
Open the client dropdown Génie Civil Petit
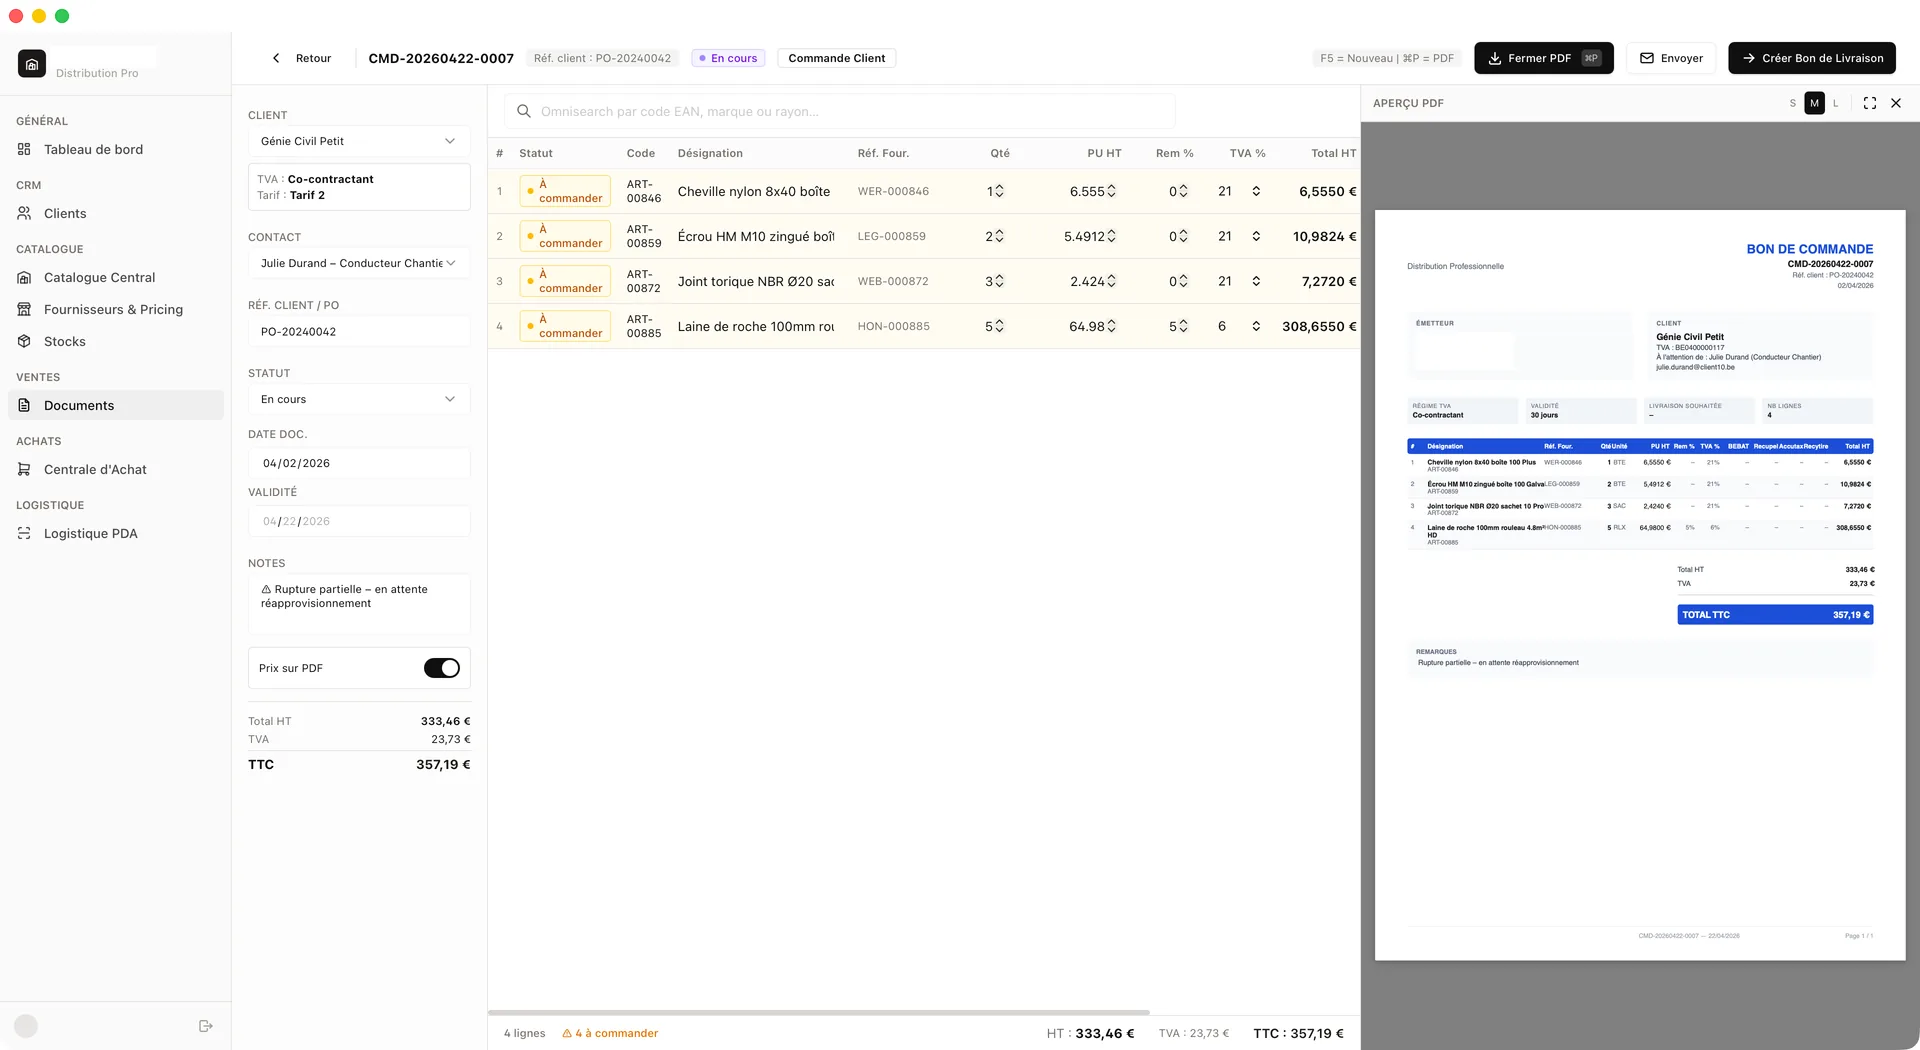[x=358, y=141]
